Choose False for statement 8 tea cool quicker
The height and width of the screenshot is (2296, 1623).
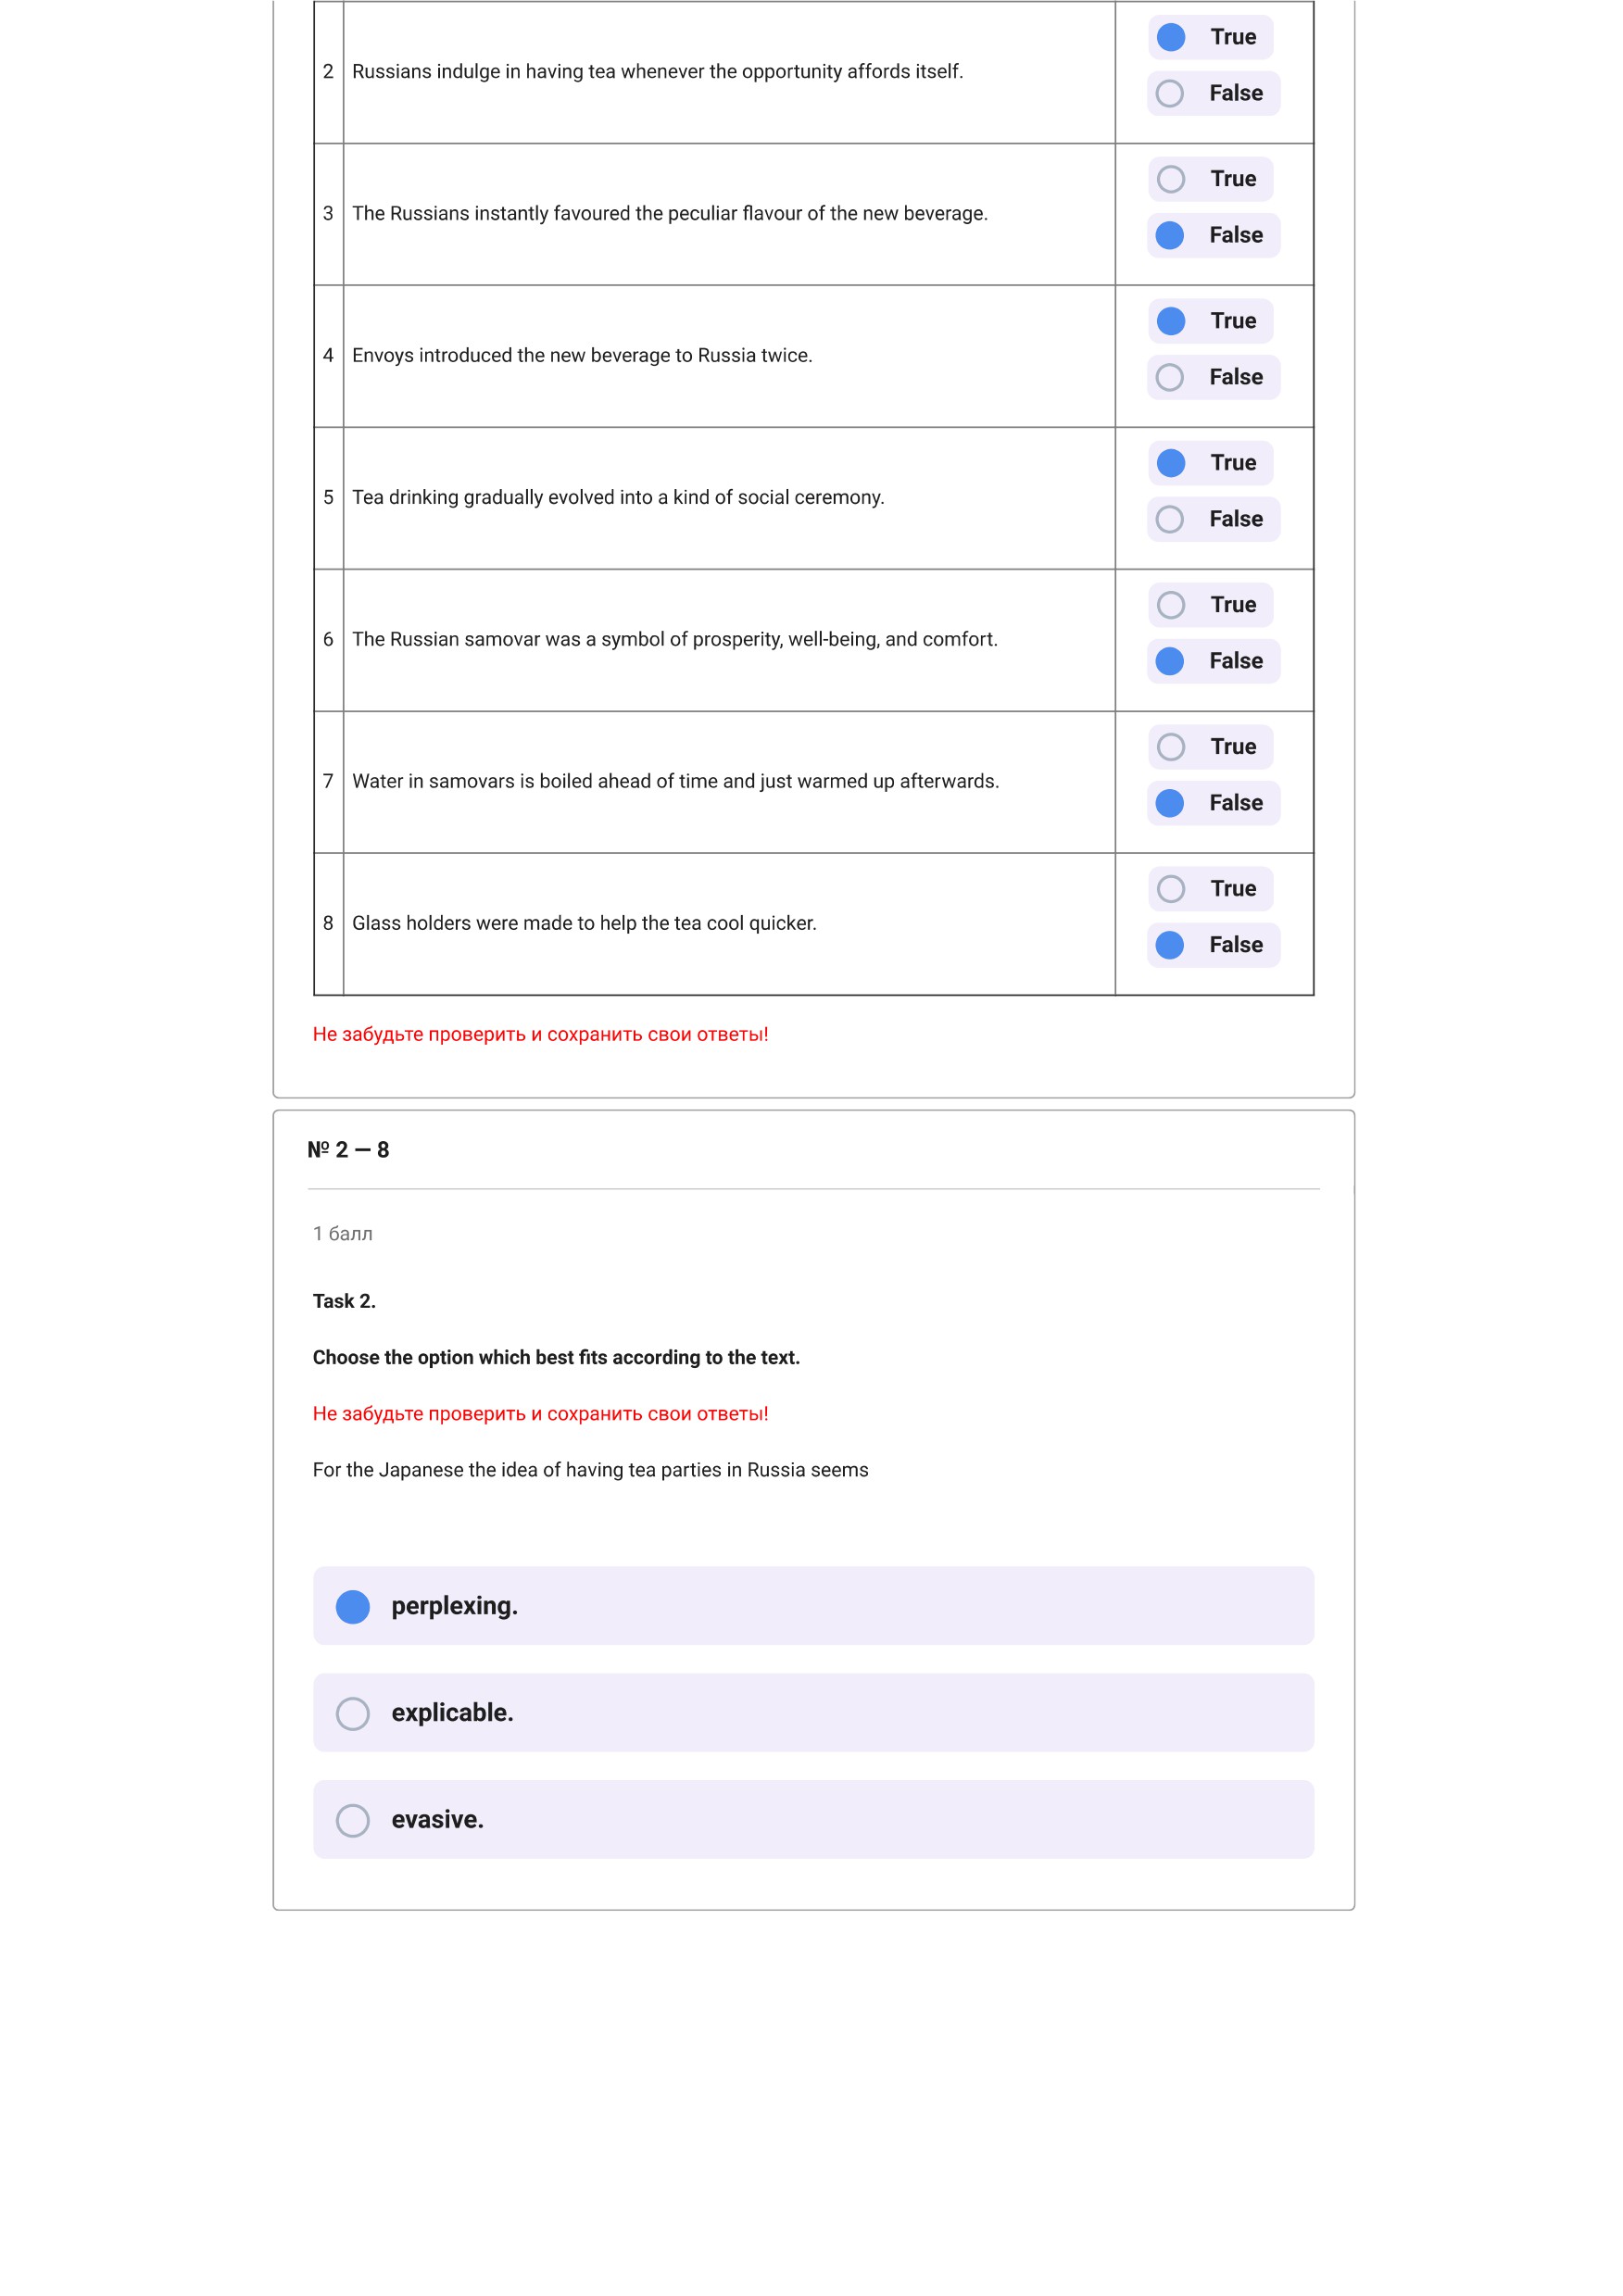[x=1212, y=945]
